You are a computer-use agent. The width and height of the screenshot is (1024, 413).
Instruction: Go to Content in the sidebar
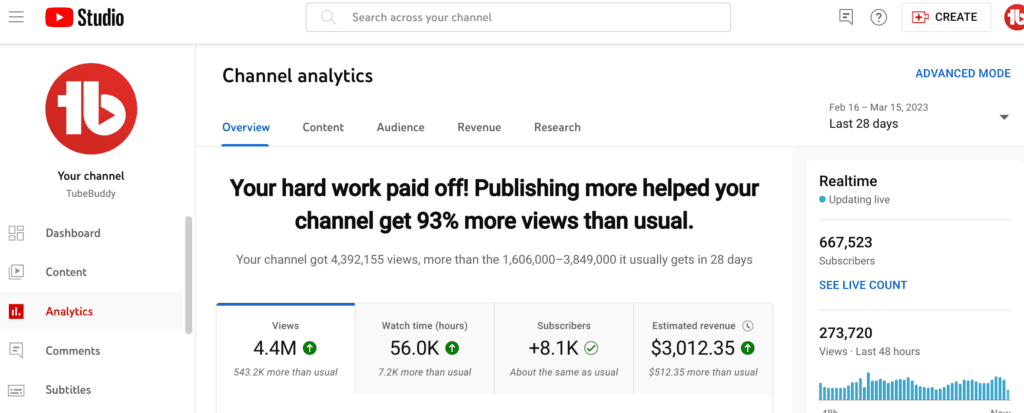point(66,272)
